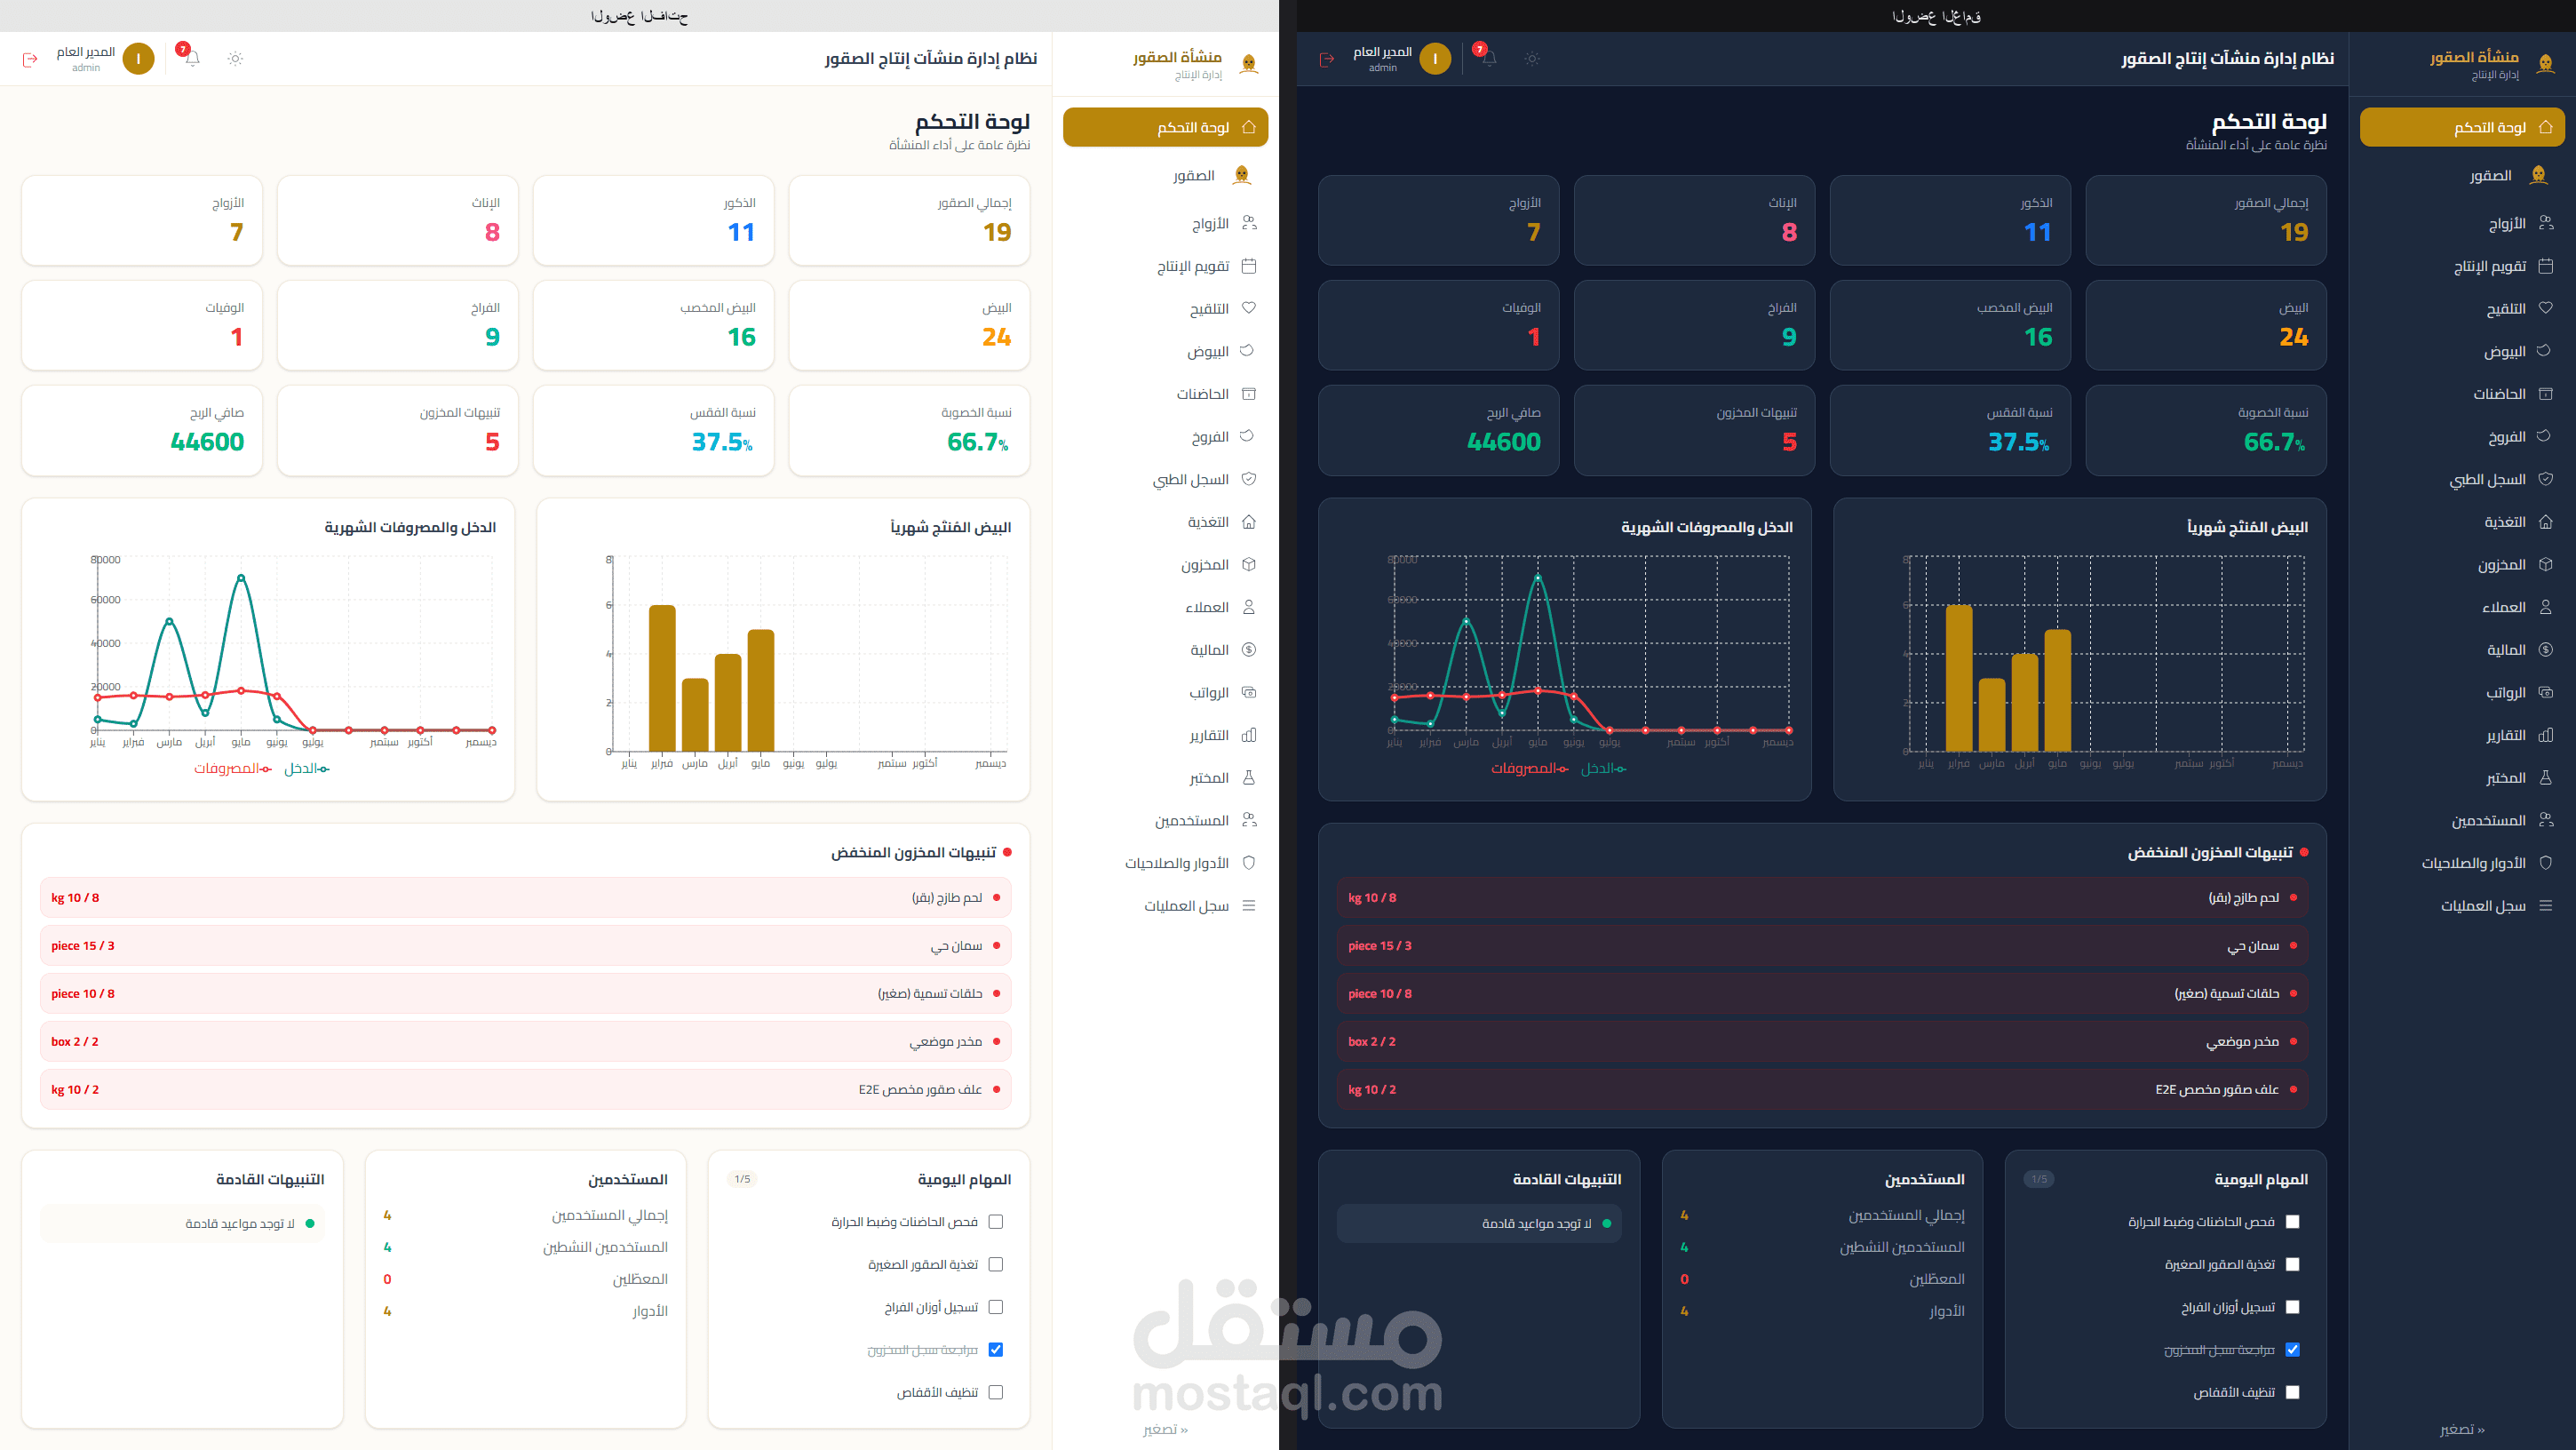This screenshot has width=2576, height=1450.
Task: Click حلقات تسمية (صغير) alert row in dark panel
Action: [1822, 993]
